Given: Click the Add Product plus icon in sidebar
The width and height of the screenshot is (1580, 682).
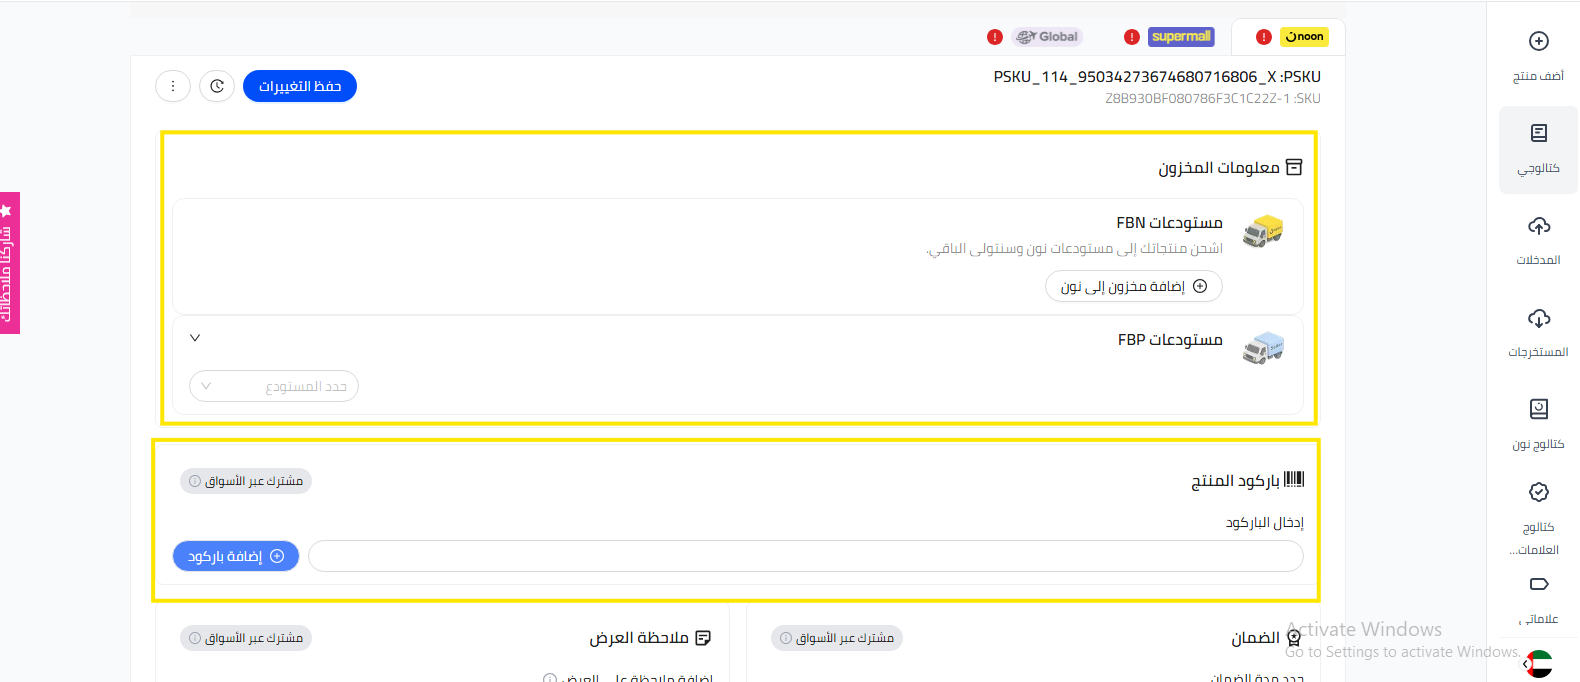Looking at the screenshot, I should click(x=1539, y=42).
